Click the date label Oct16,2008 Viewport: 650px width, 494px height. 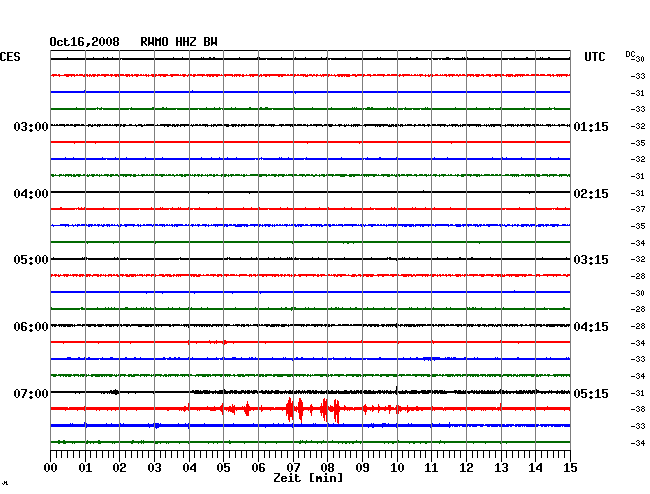[x=84, y=42]
